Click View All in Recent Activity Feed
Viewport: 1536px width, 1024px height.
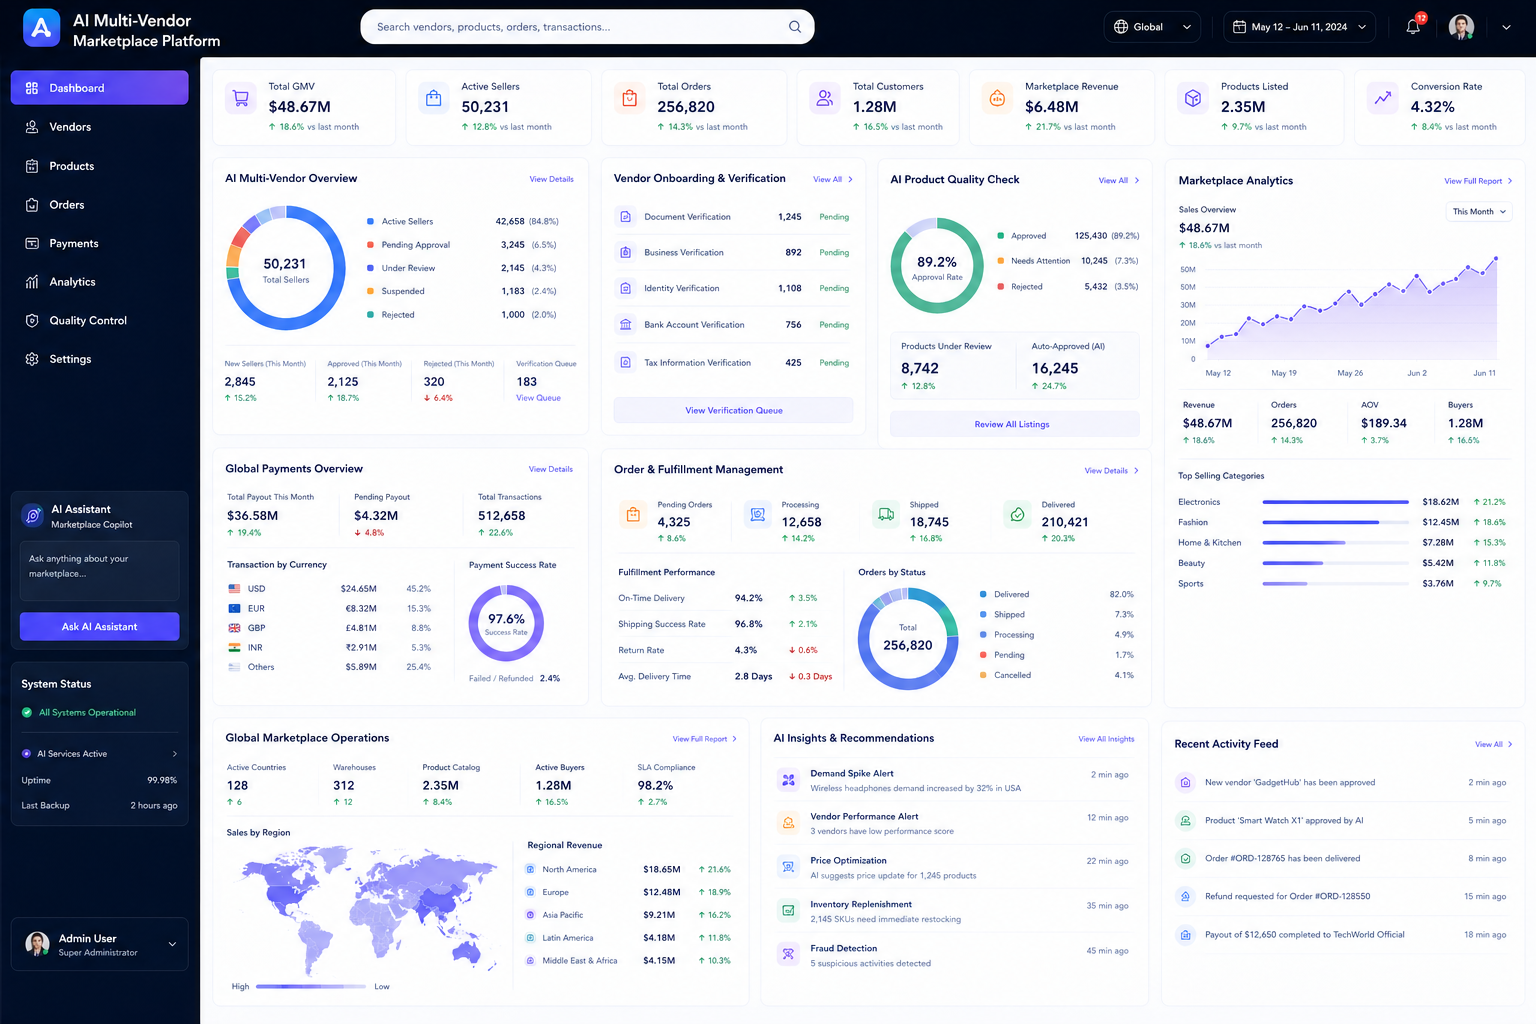pos(1493,744)
